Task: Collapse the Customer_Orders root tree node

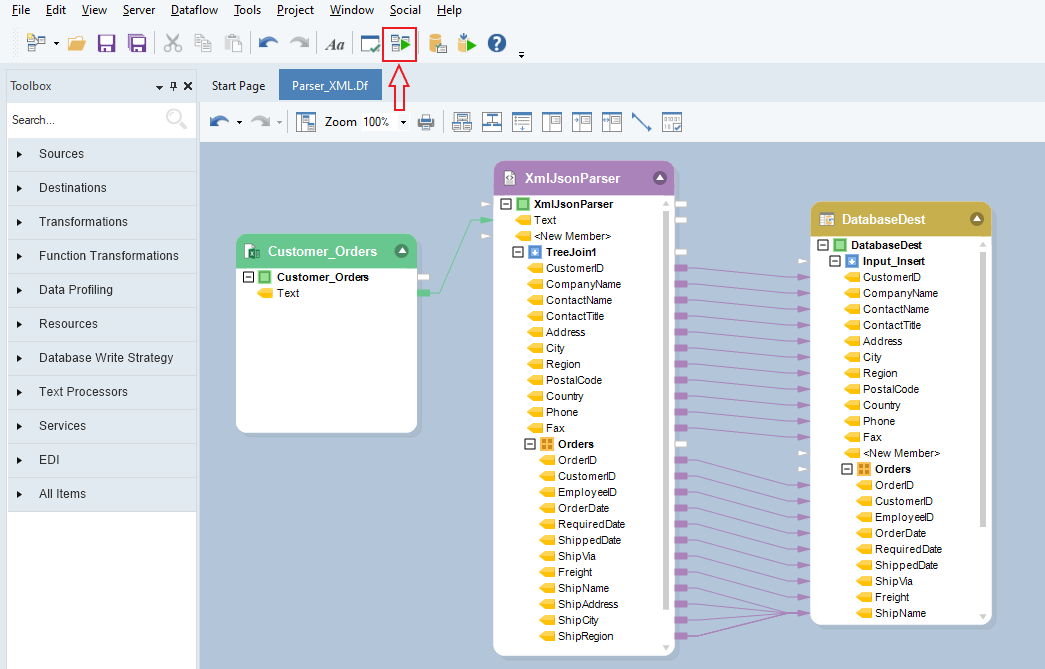Action: click(x=249, y=277)
